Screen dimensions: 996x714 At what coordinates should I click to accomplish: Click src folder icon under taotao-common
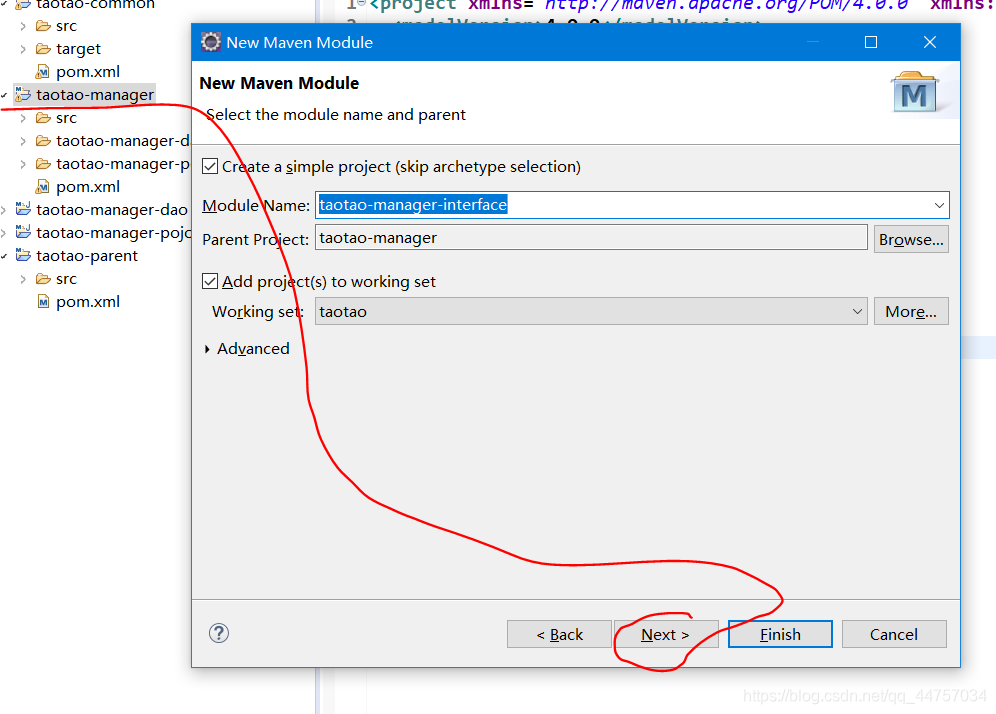(43, 26)
